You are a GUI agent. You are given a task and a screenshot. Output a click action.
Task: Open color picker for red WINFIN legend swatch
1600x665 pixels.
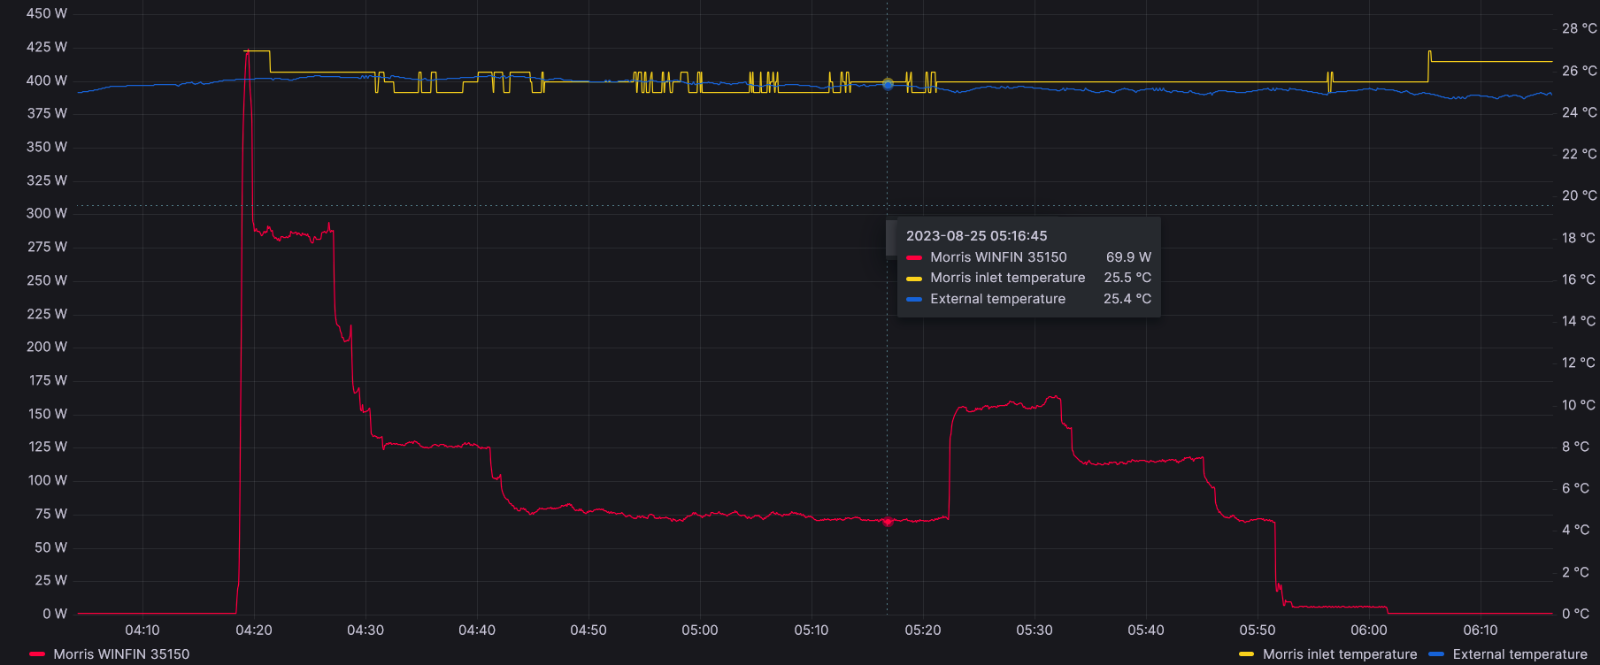point(37,654)
